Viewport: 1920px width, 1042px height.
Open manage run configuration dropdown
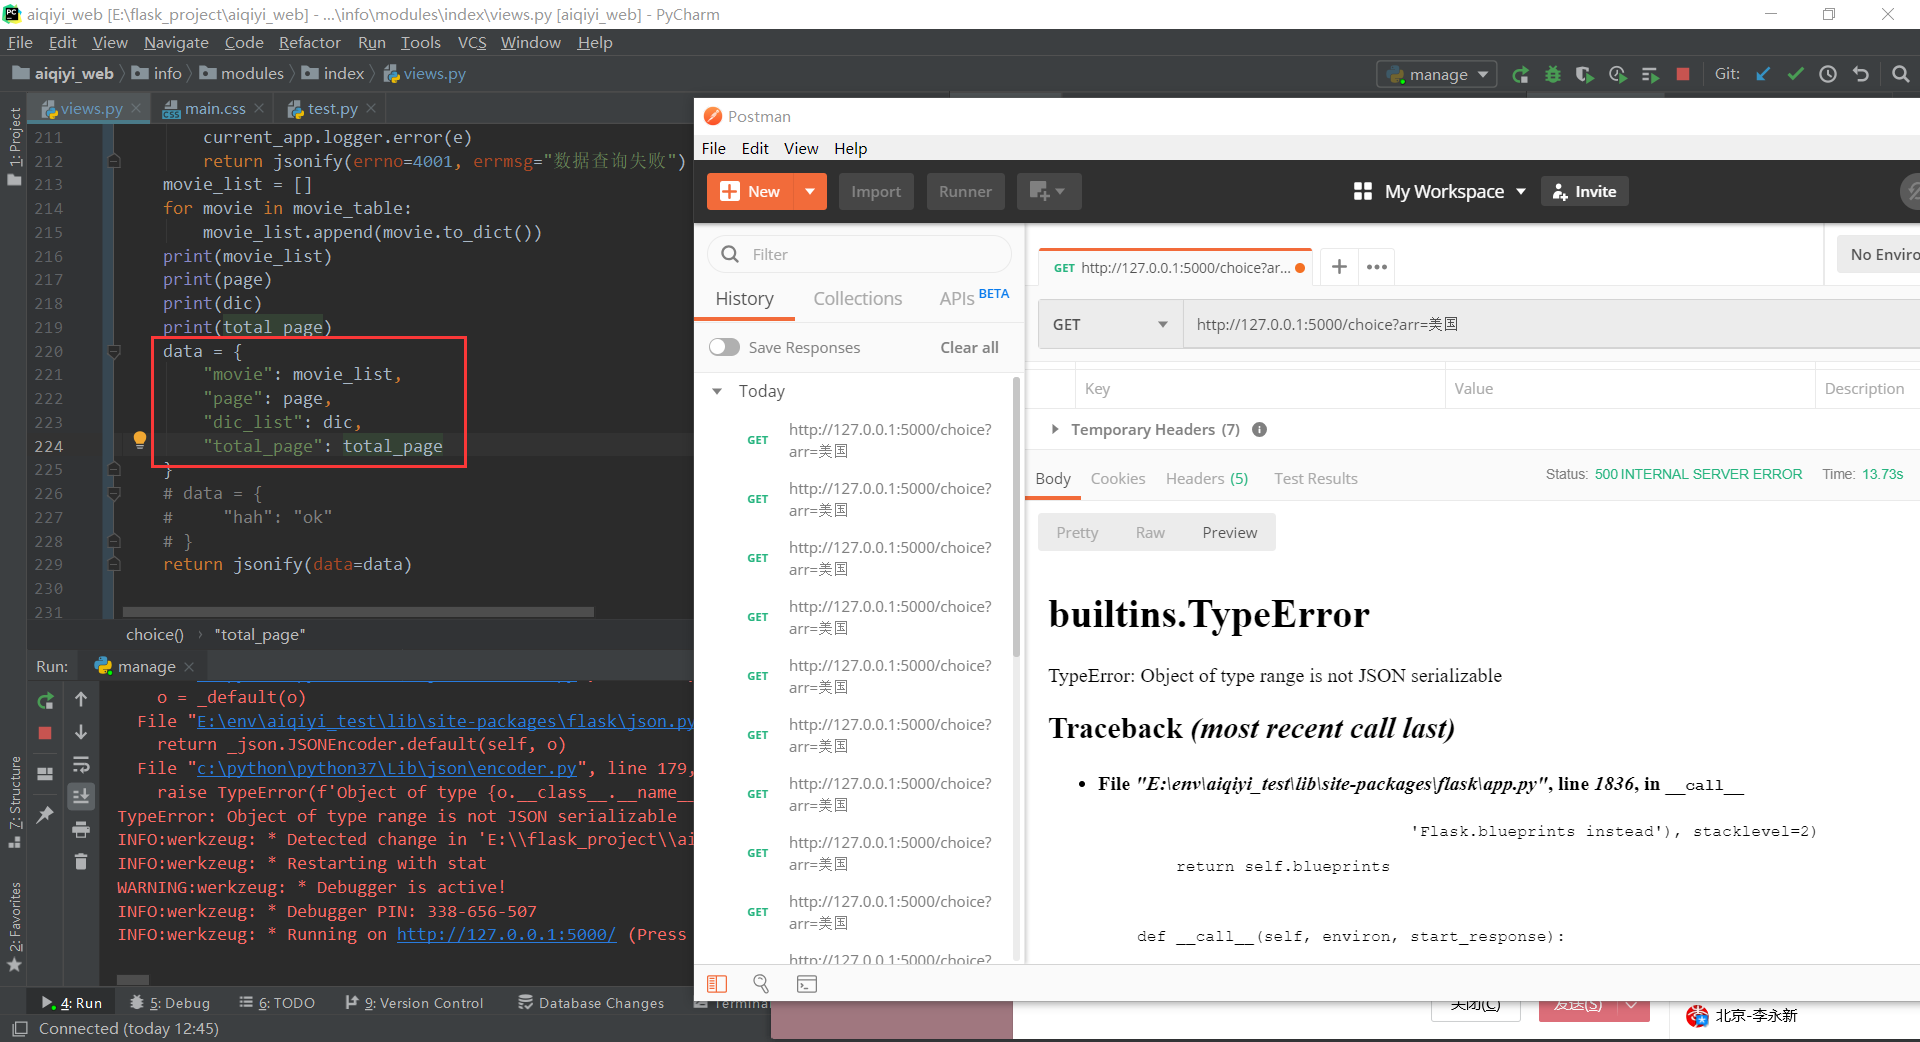[x=1436, y=74]
